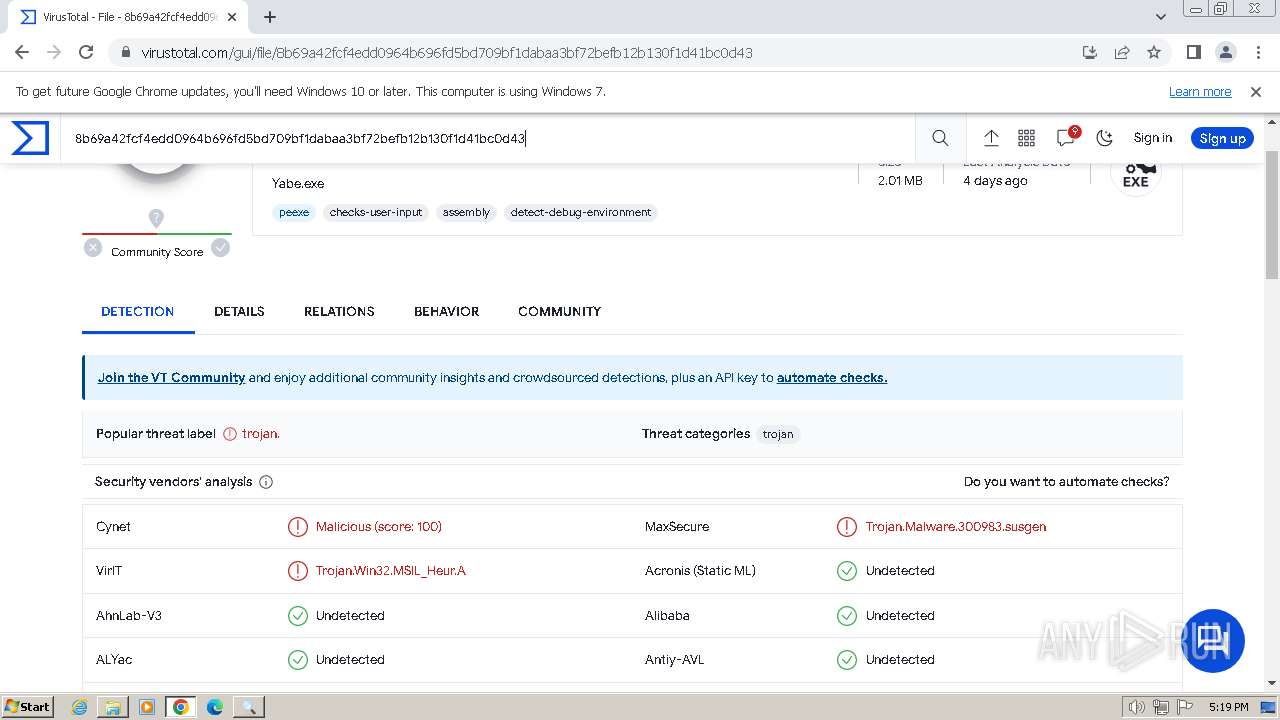Open the BEHAVIOR tab
Image resolution: width=1280 pixels, height=720 pixels.
coord(446,311)
